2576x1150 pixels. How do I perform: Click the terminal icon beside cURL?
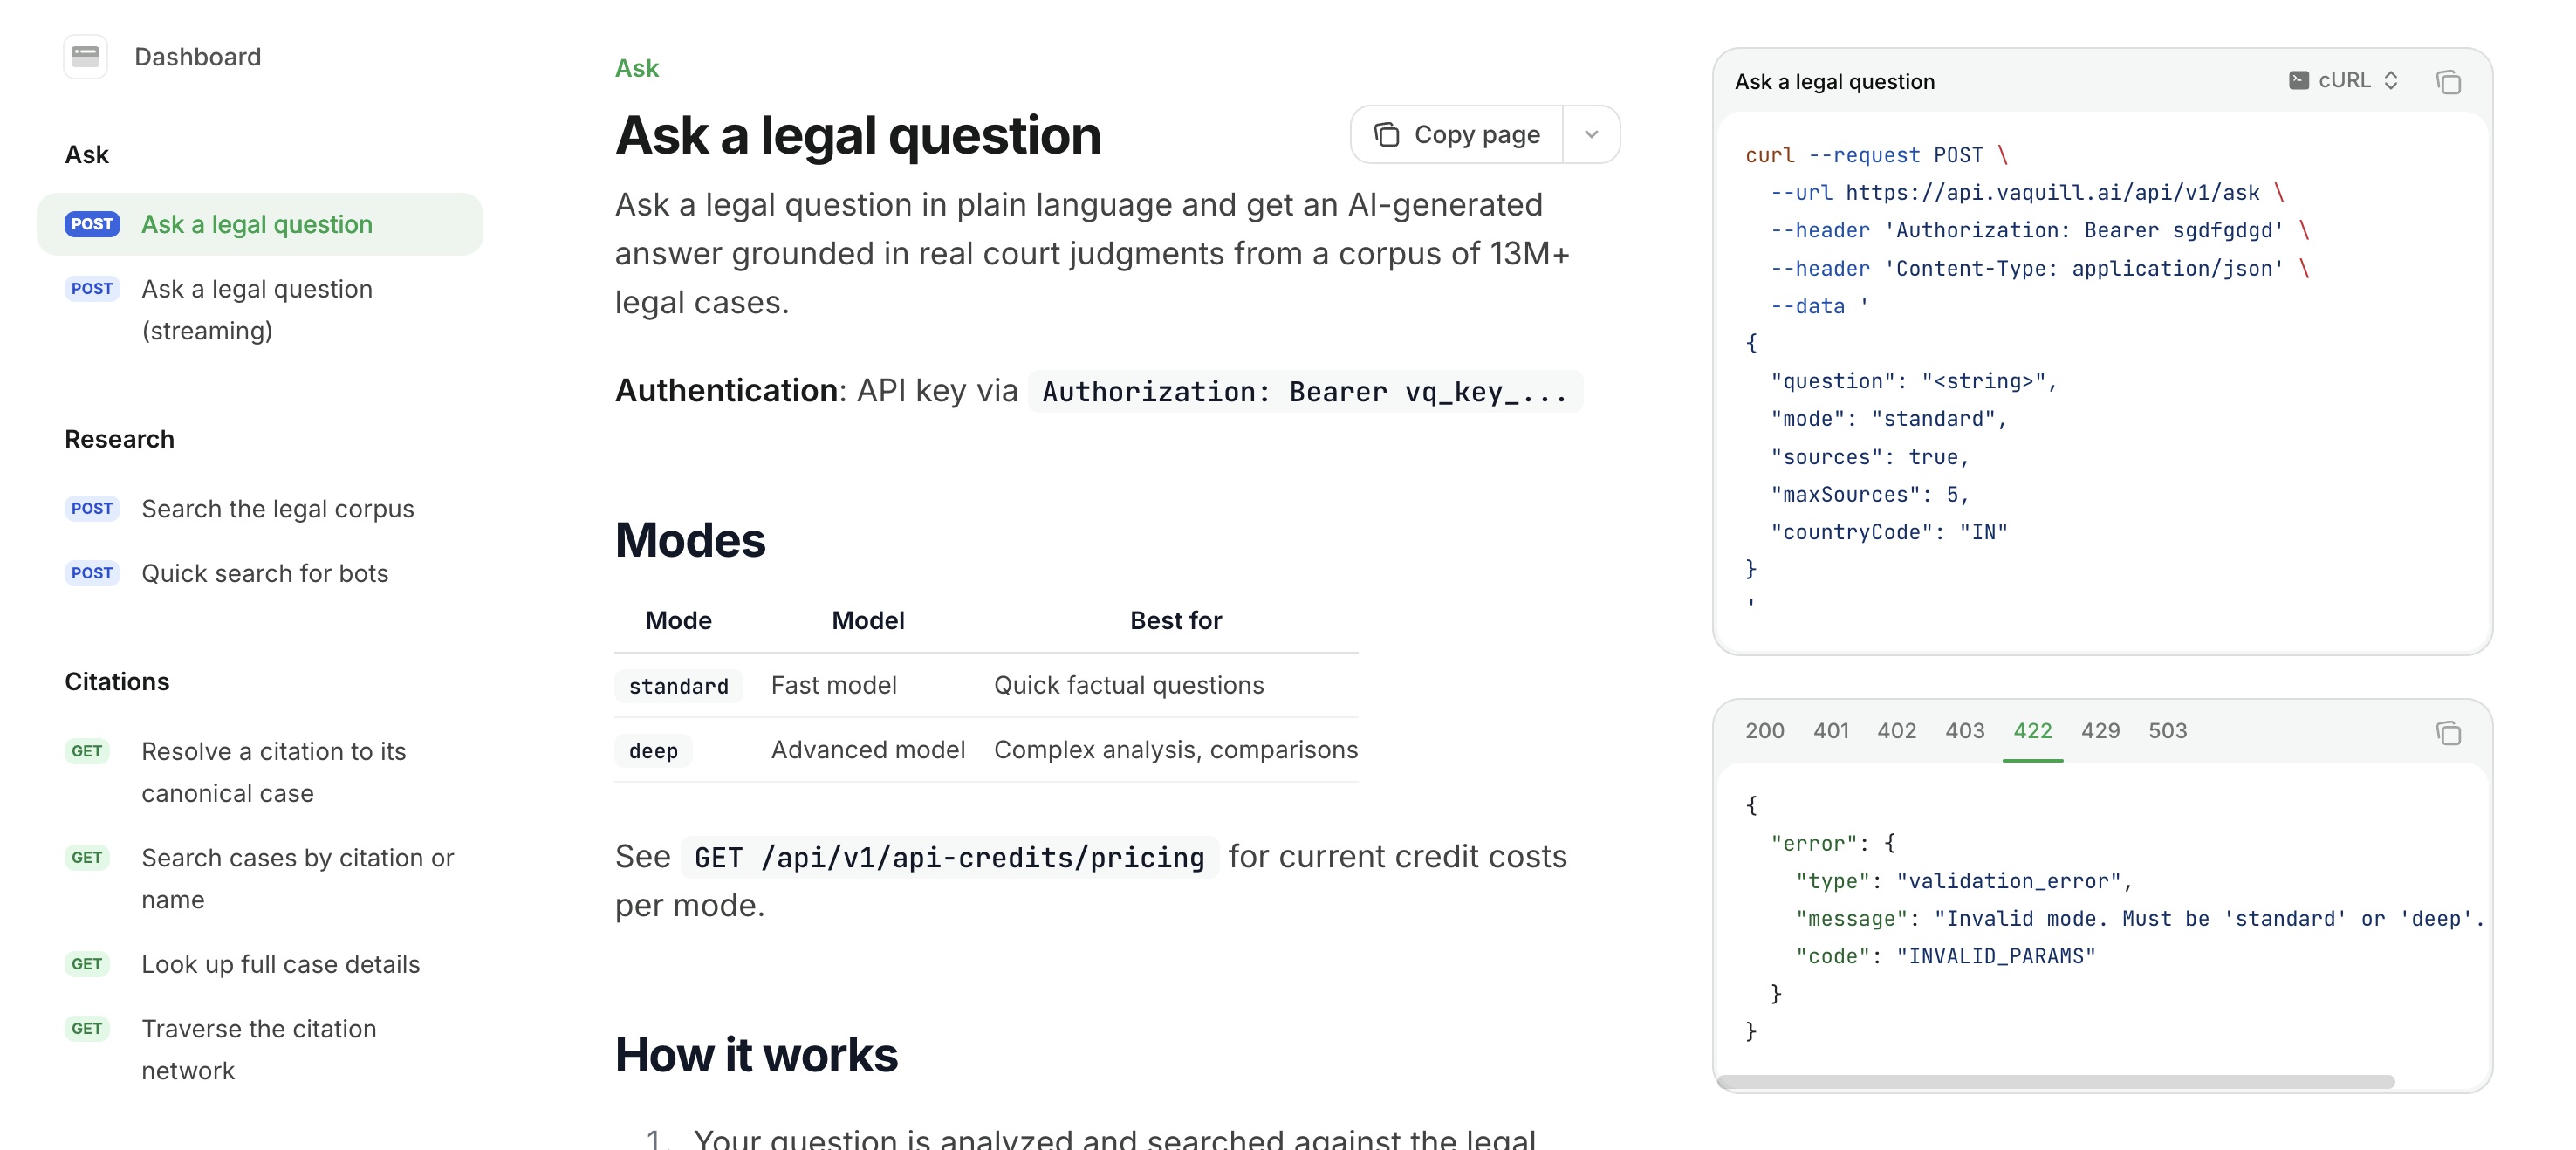tap(2298, 80)
